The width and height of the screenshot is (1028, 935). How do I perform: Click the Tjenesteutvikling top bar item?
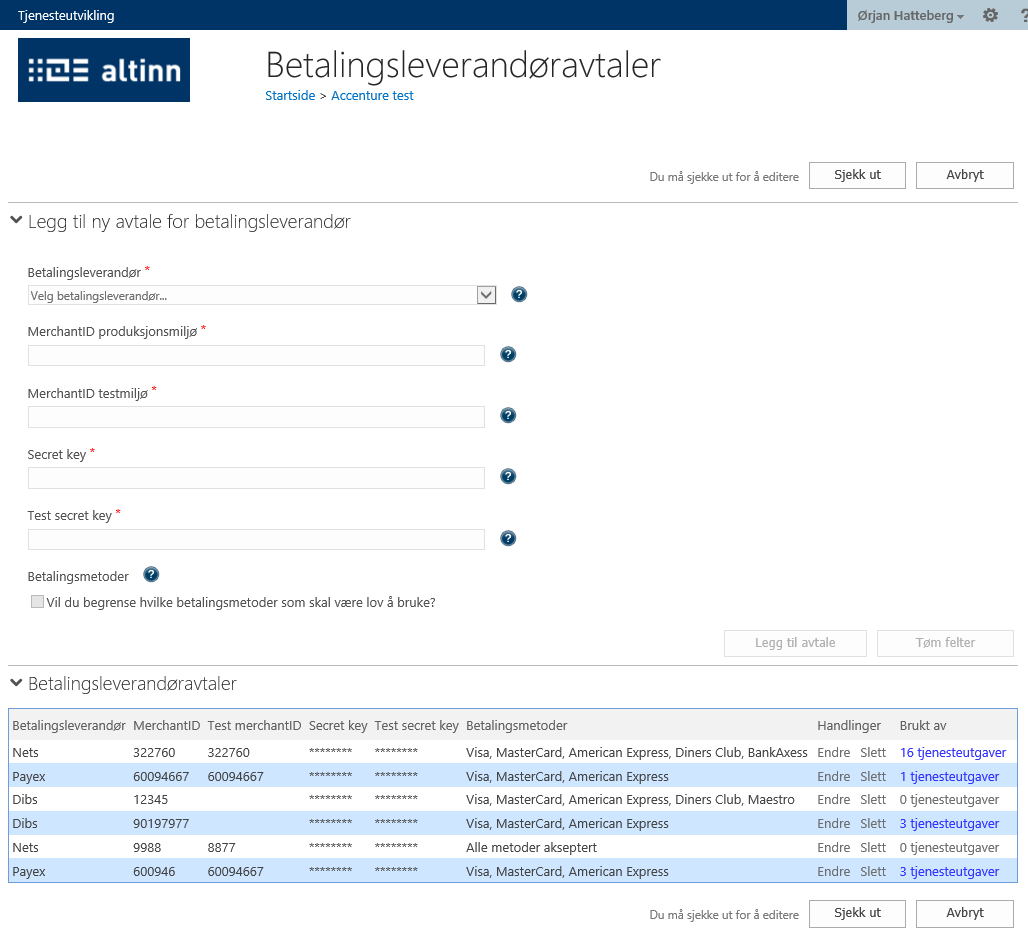pyautogui.click(x=66, y=15)
